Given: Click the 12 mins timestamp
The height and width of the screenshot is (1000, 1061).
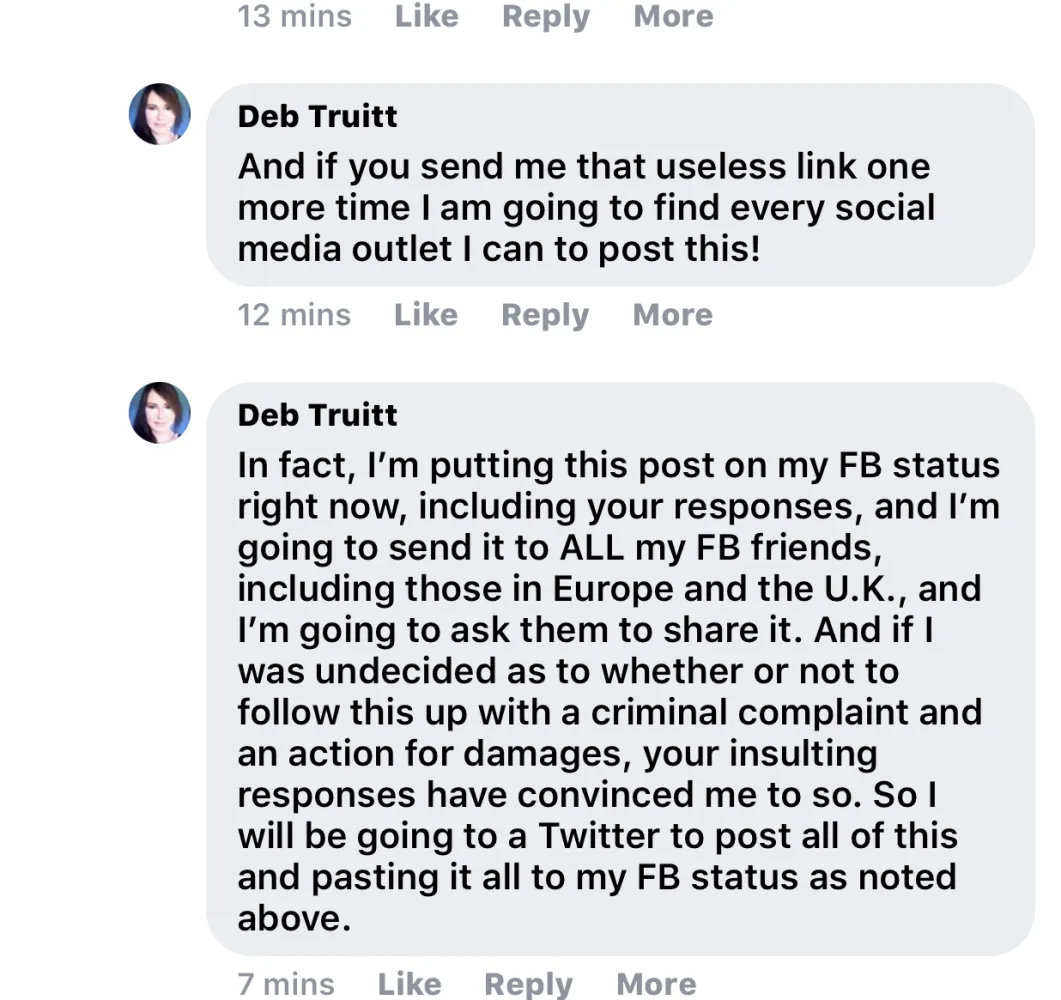Looking at the screenshot, I should tap(294, 315).
